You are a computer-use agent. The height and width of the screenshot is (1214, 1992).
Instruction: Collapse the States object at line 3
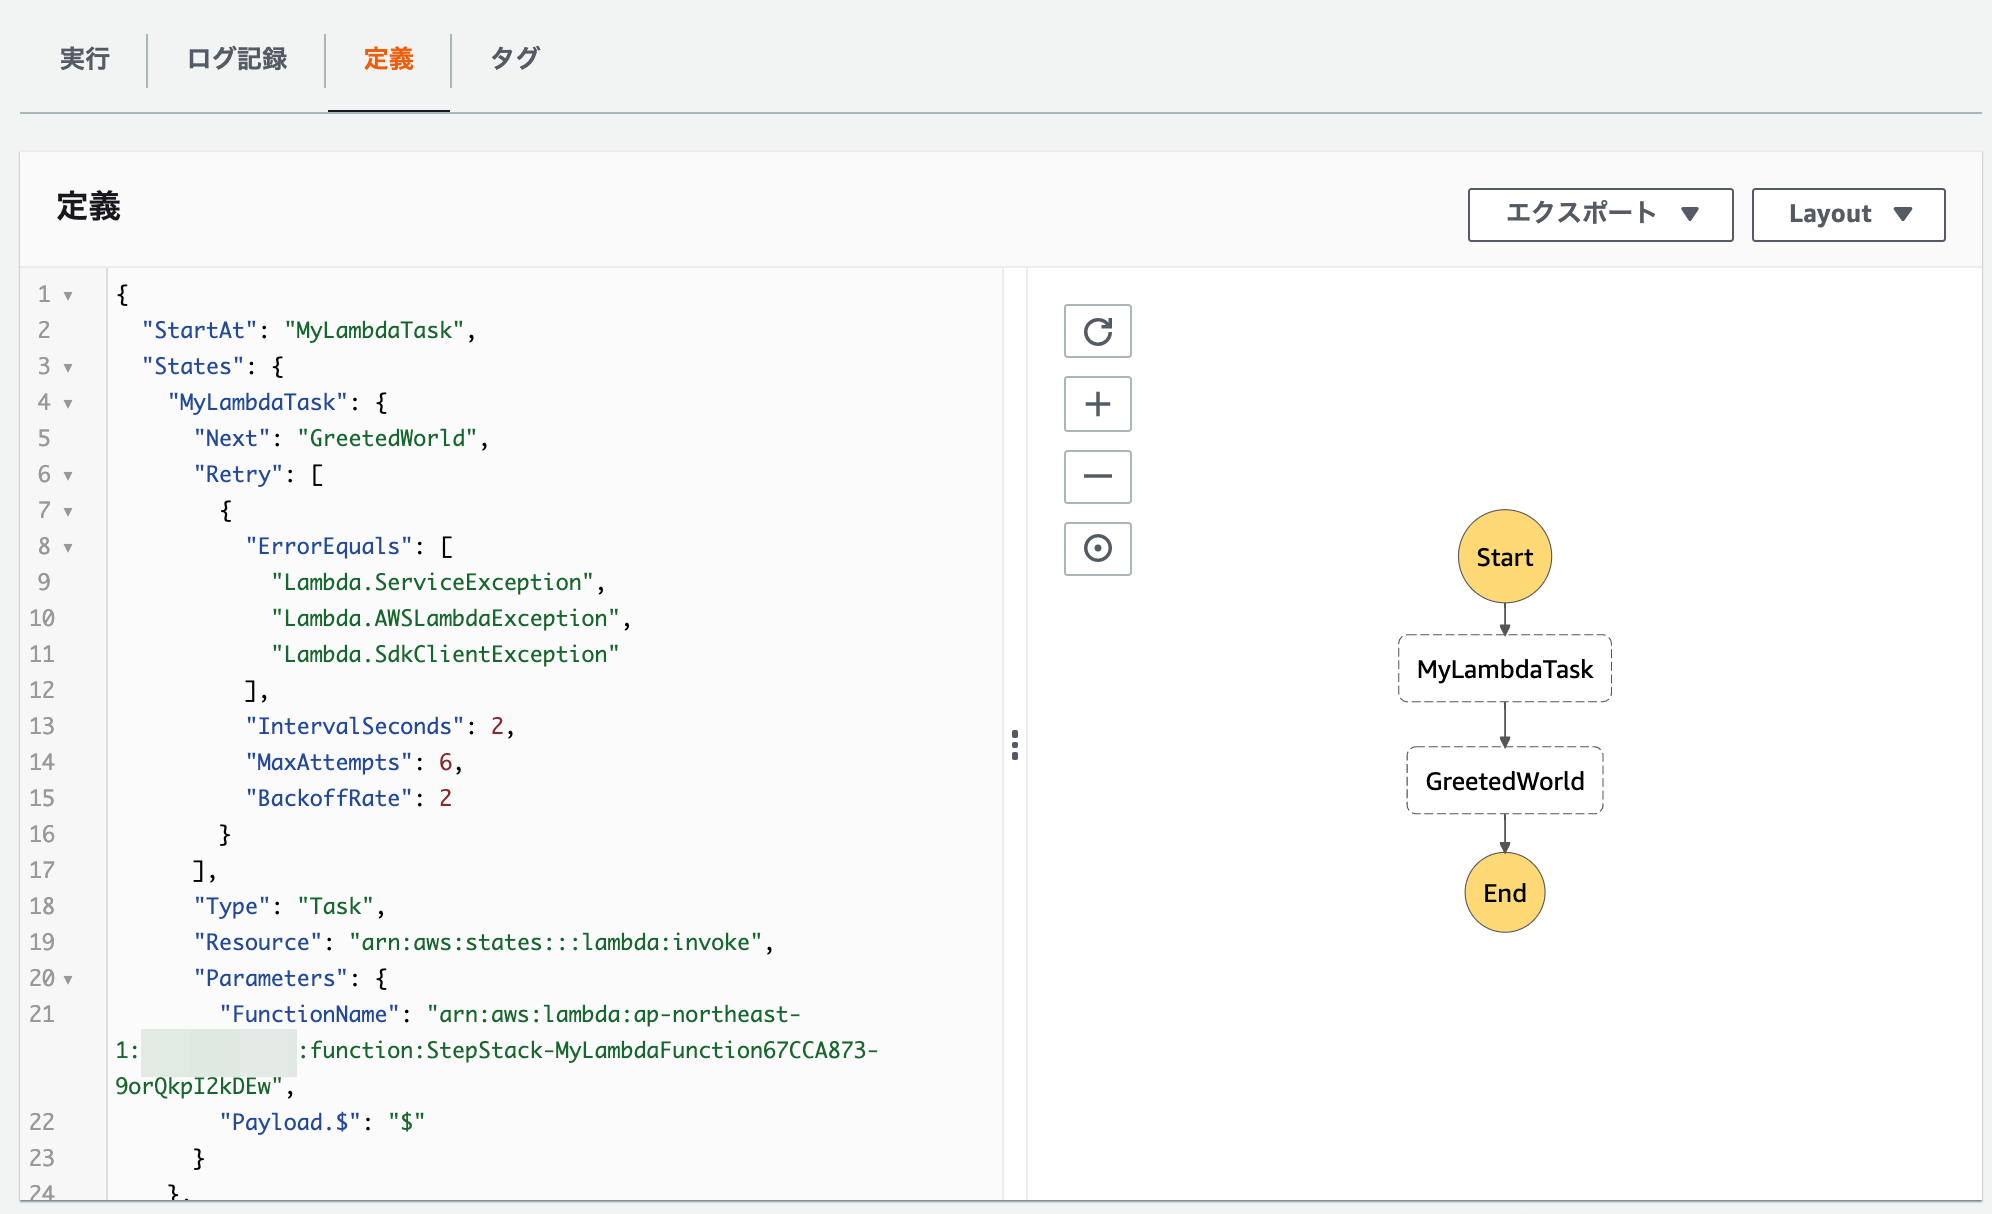click(x=66, y=366)
